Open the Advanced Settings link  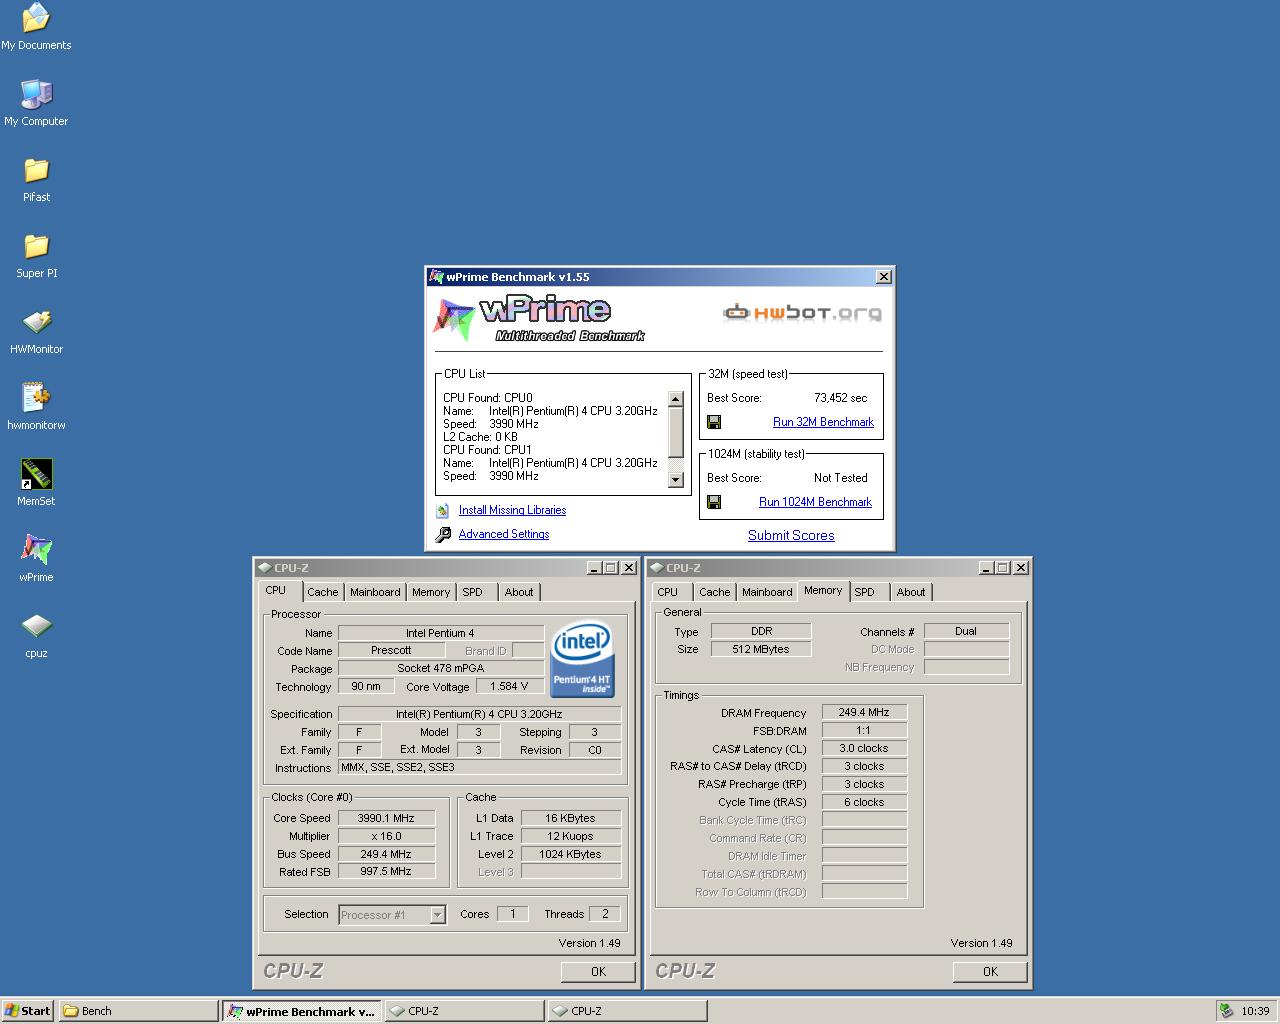[x=504, y=534]
